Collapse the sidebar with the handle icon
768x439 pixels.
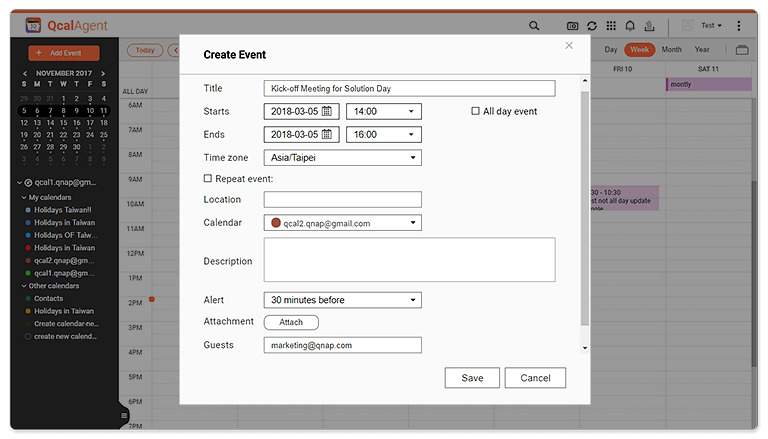(x=124, y=415)
